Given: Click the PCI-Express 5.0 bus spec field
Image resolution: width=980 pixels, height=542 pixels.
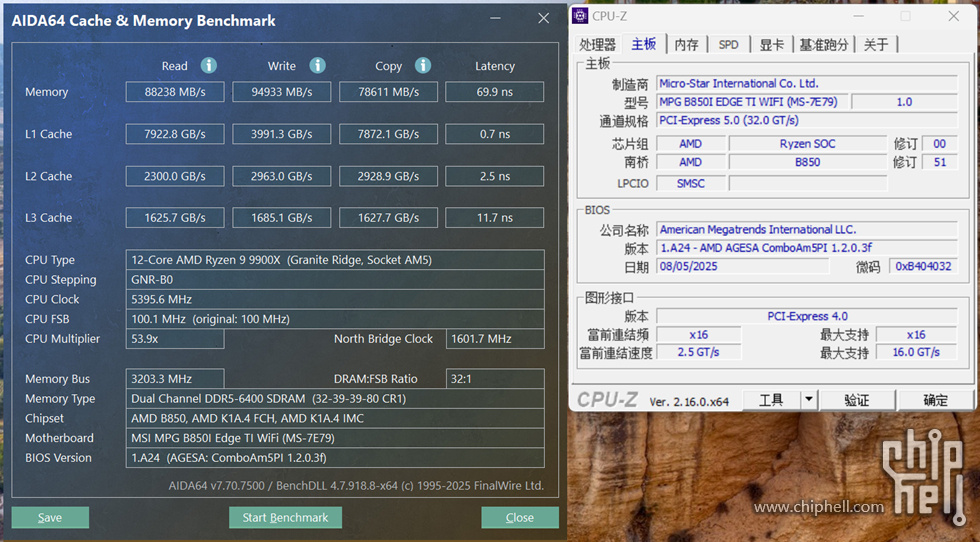Looking at the screenshot, I should point(807,120).
